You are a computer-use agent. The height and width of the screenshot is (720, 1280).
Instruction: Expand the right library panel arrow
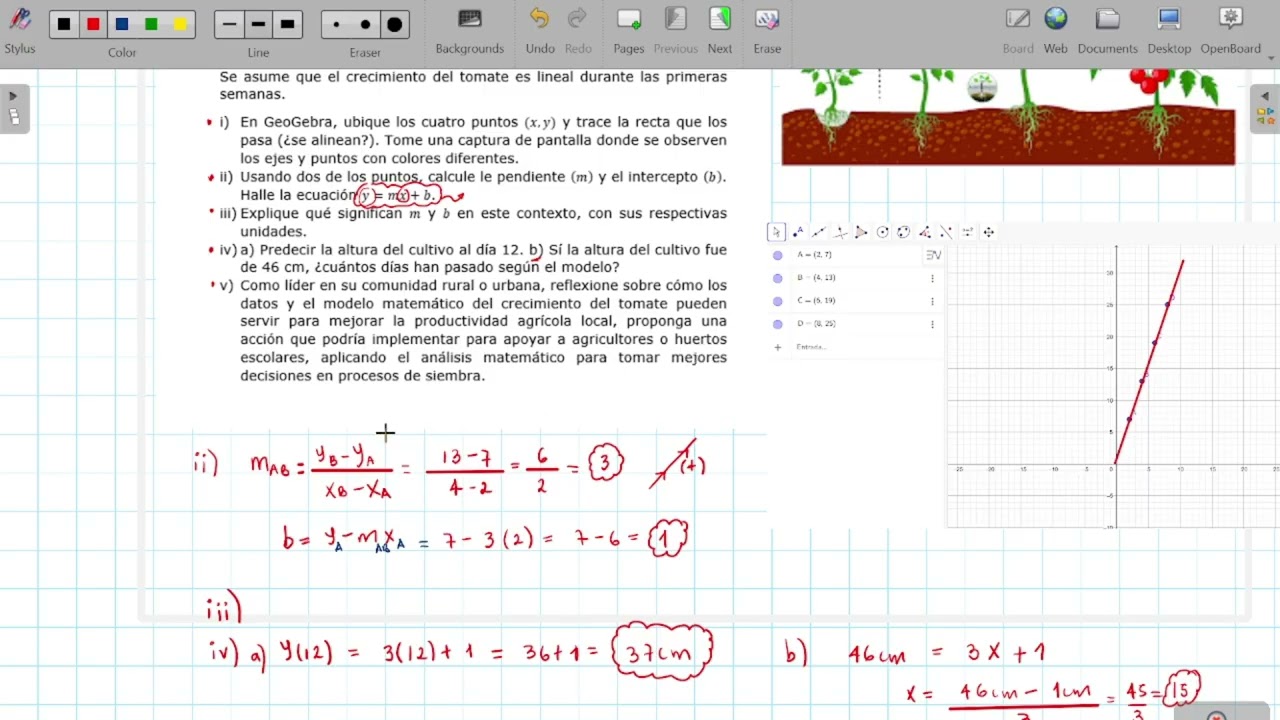(x=1265, y=97)
